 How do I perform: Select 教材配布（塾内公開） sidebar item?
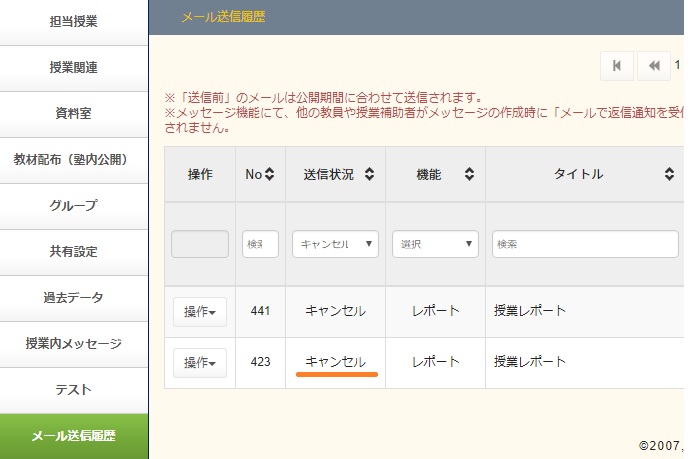74,160
